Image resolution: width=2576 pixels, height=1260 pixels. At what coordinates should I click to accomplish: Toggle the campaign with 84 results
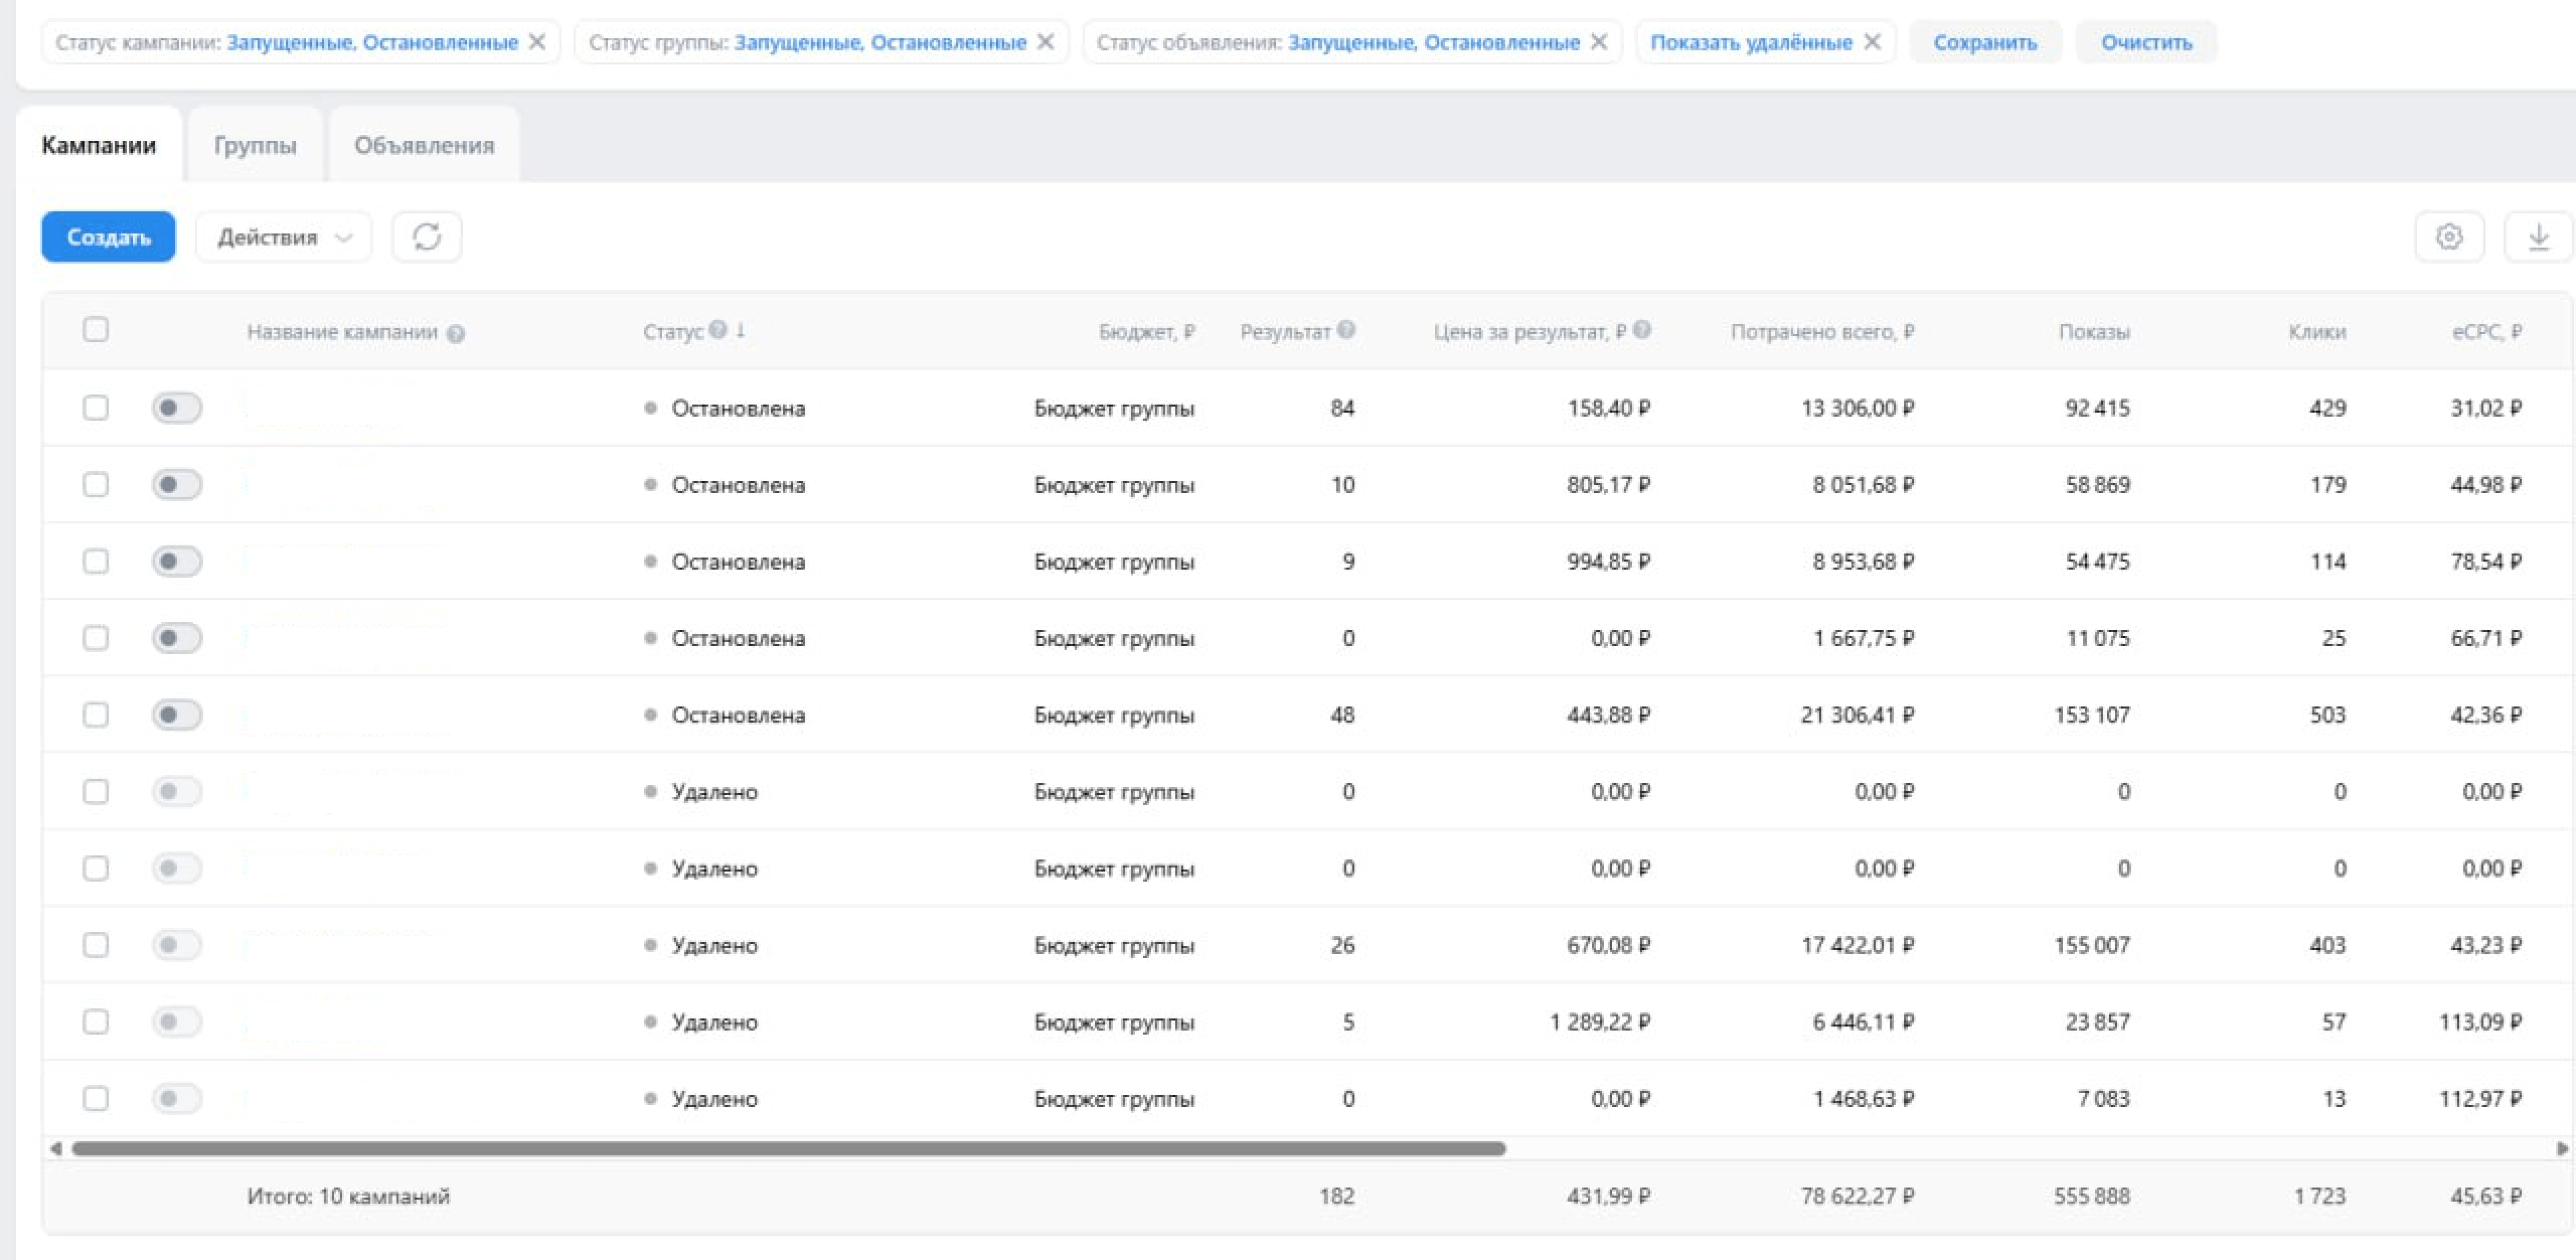(177, 408)
